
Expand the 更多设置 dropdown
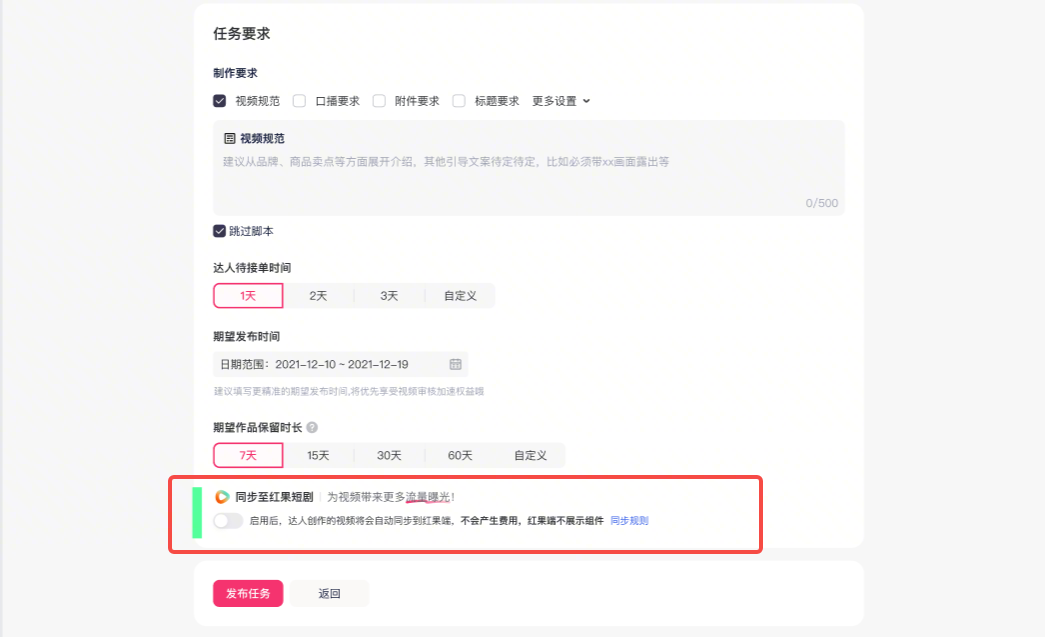click(x=560, y=101)
